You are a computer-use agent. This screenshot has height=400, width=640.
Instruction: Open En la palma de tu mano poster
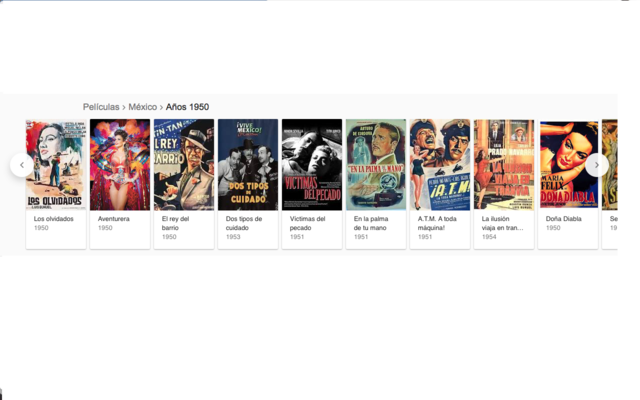tap(376, 165)
